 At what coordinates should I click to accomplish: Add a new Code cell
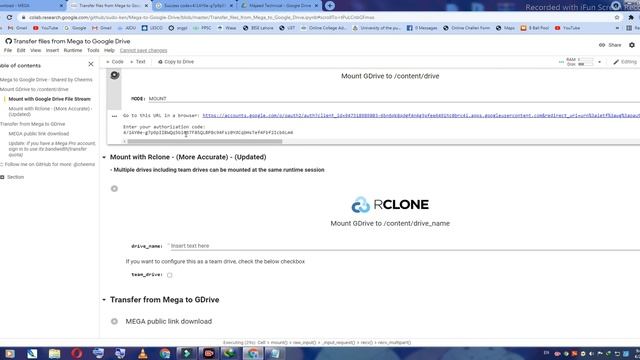click(115, 62)
